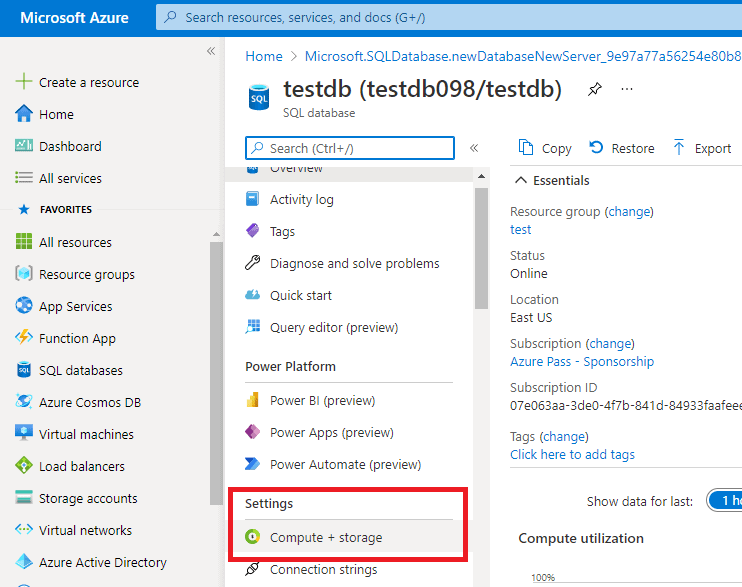Click the Quick start cloud icon
742x587 pixels.
click(x=253, y=295)
